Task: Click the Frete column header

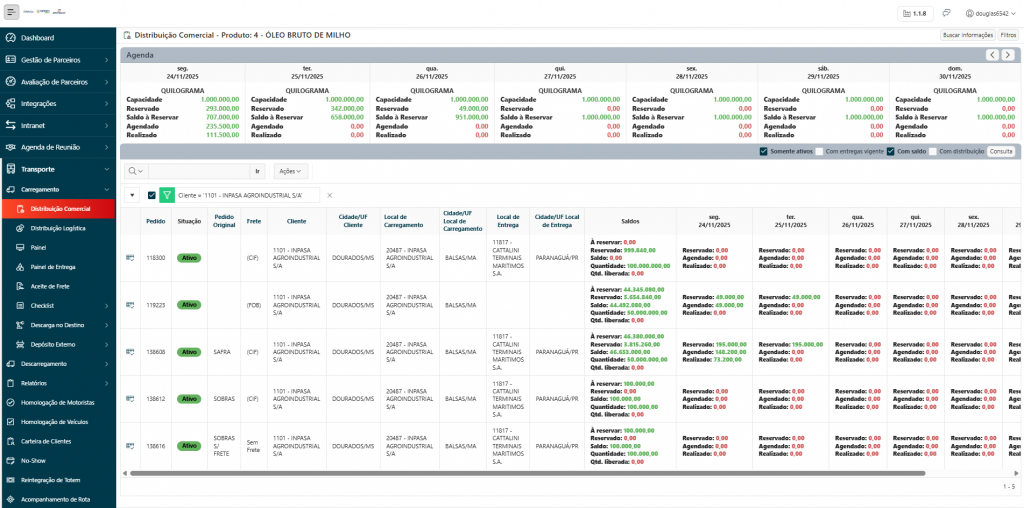Action: click(253, 221)
